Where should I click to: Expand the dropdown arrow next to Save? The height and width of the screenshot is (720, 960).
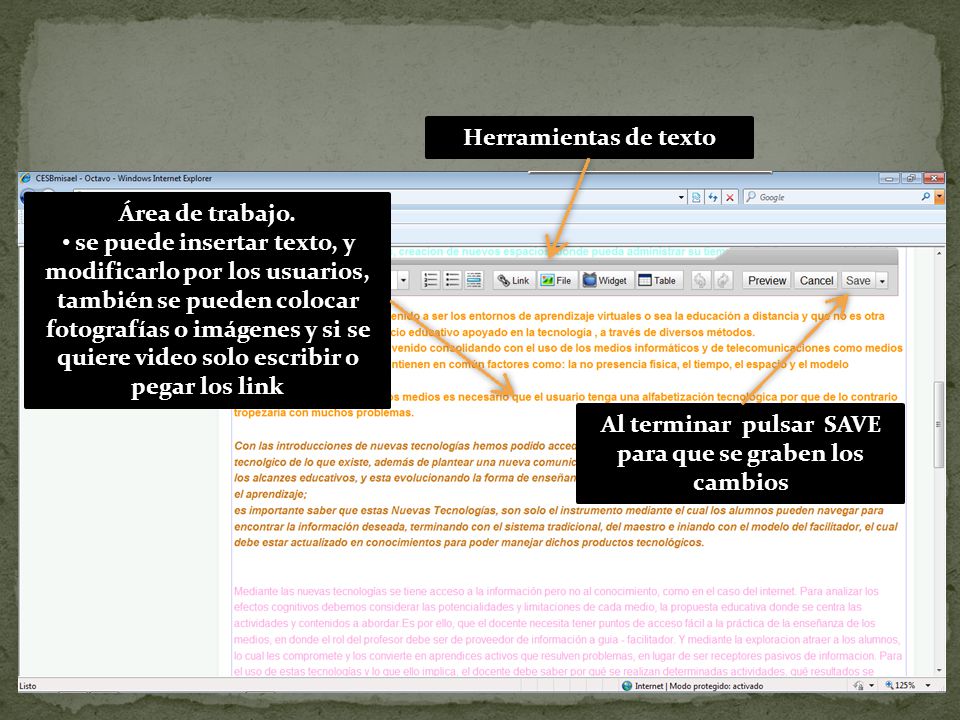click(x=882, y=281)
